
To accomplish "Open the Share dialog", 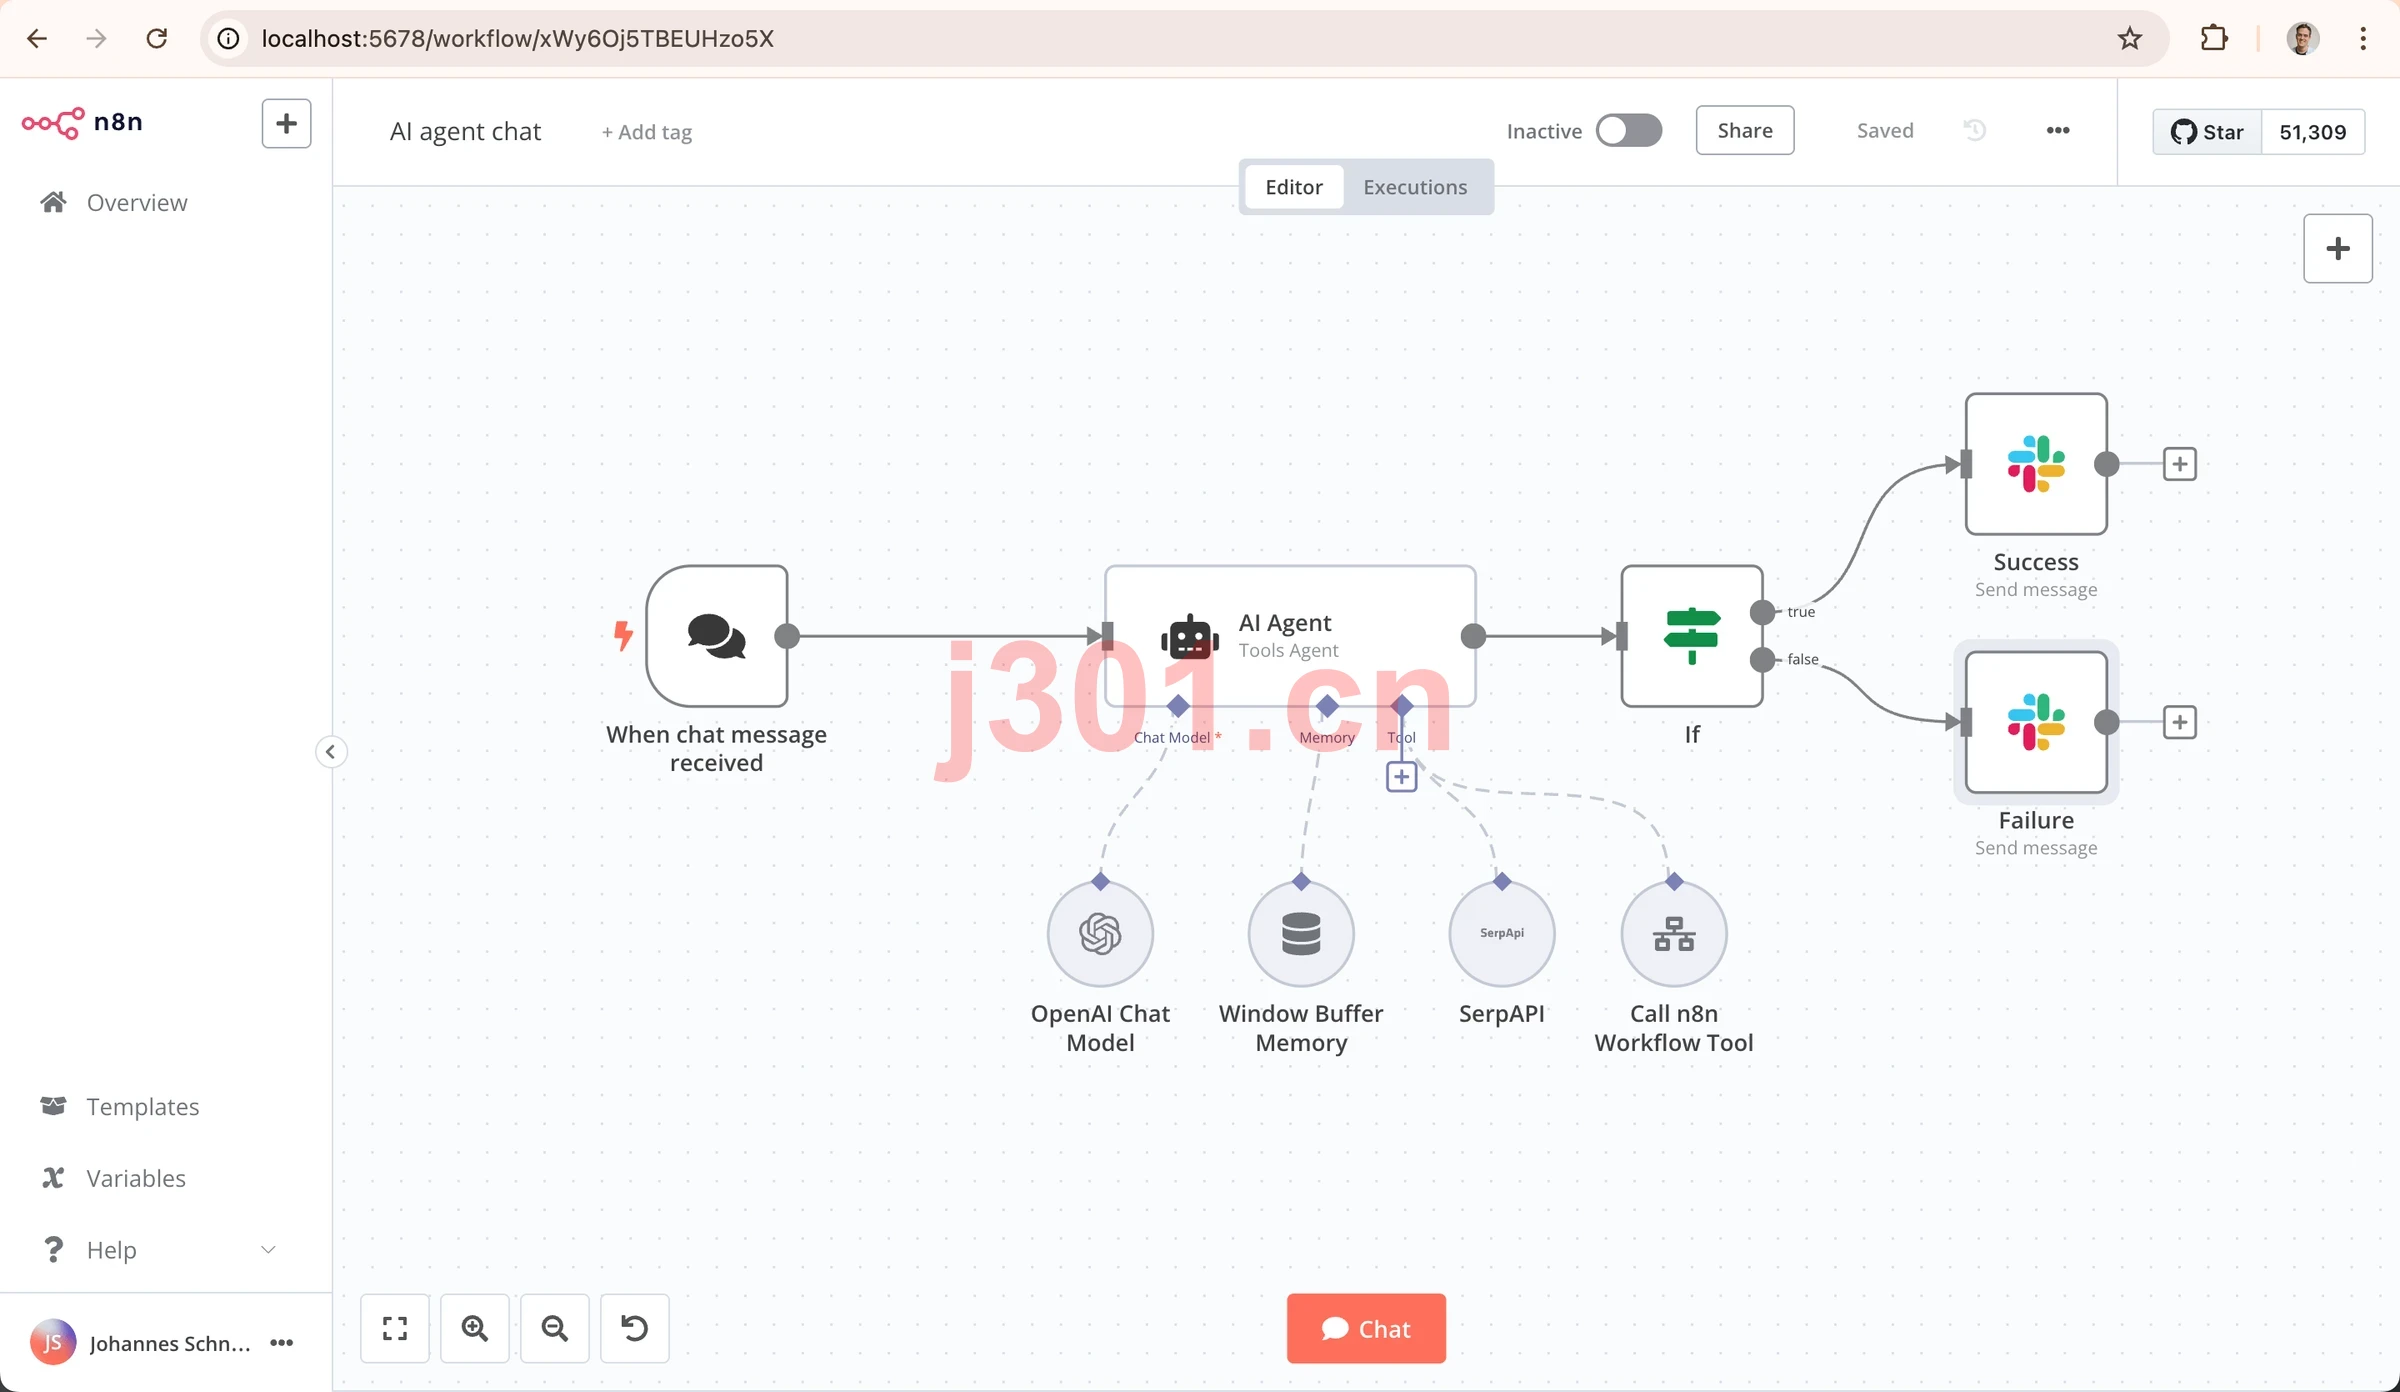I will (1744, 130).
